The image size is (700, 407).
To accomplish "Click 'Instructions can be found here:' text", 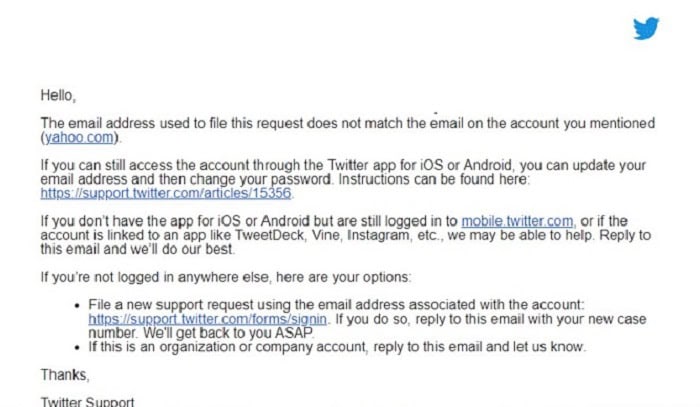I will (433, 179).
